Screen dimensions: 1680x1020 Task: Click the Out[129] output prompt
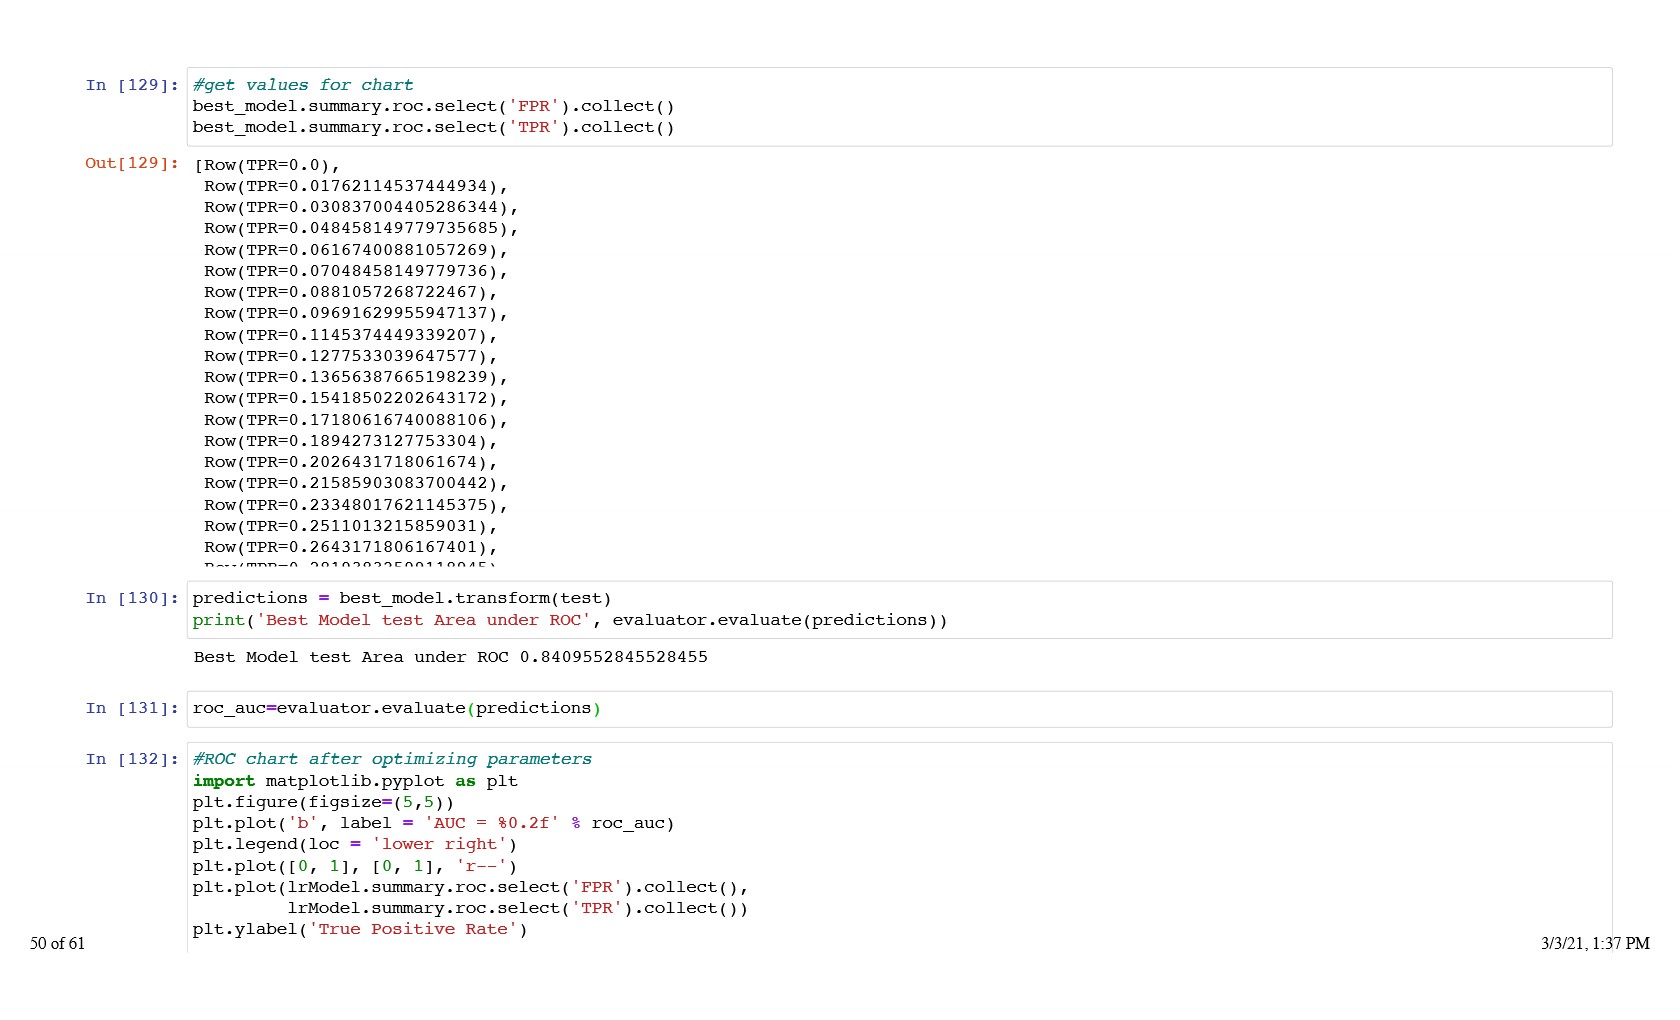click(x=132, y=163)
